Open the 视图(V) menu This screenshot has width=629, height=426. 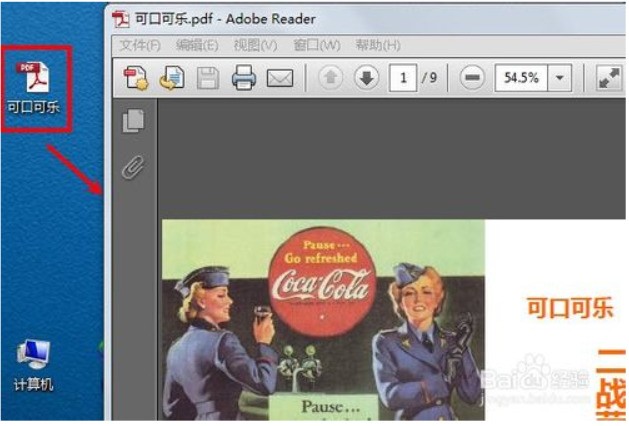[x=255, y=46]
